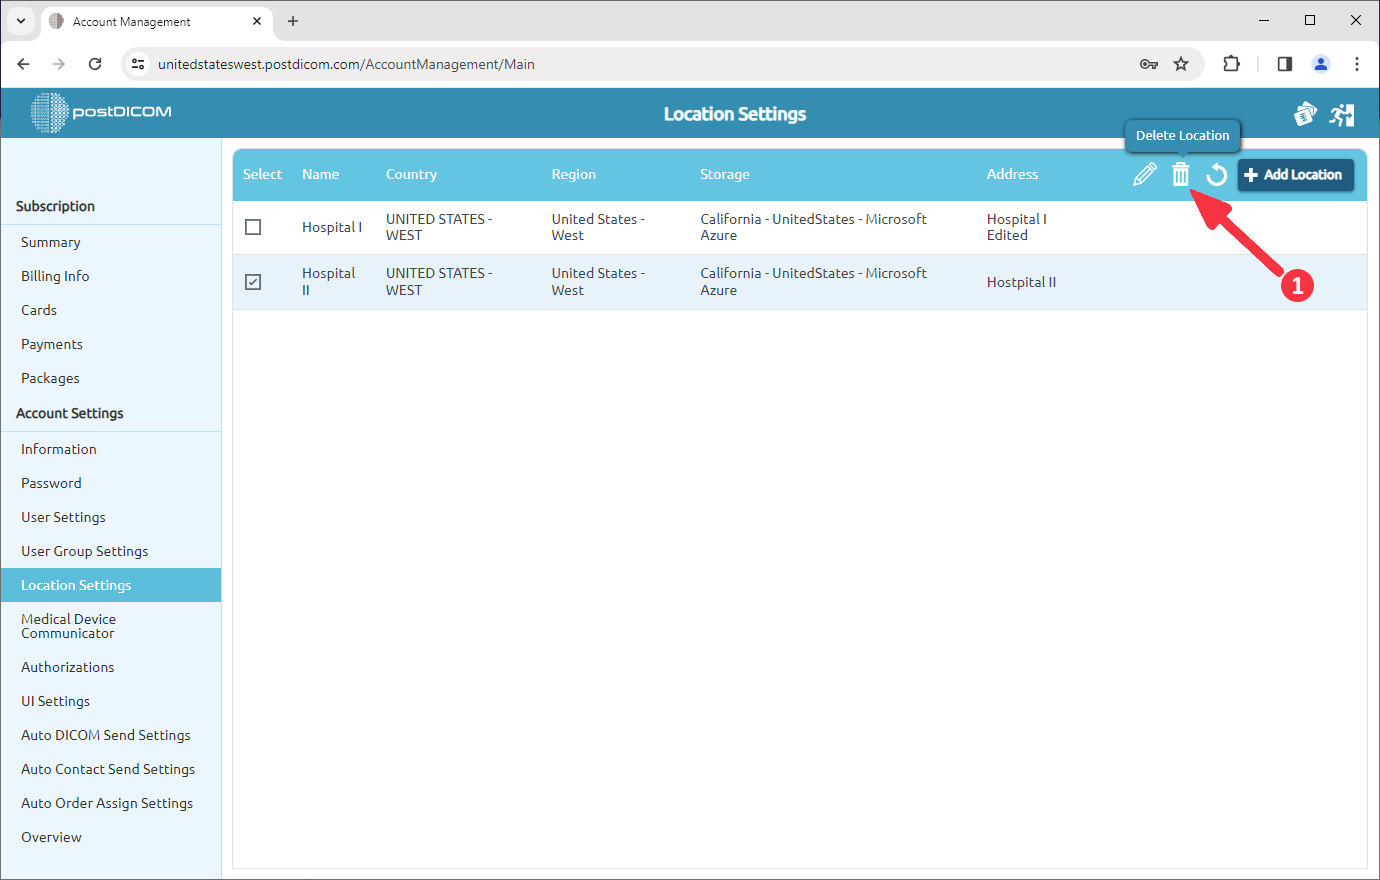Image resolution: width=1380 pixels, height=880 pixels.
Task: Select Location Settings in the sidebar
Action: pos(76,585)
